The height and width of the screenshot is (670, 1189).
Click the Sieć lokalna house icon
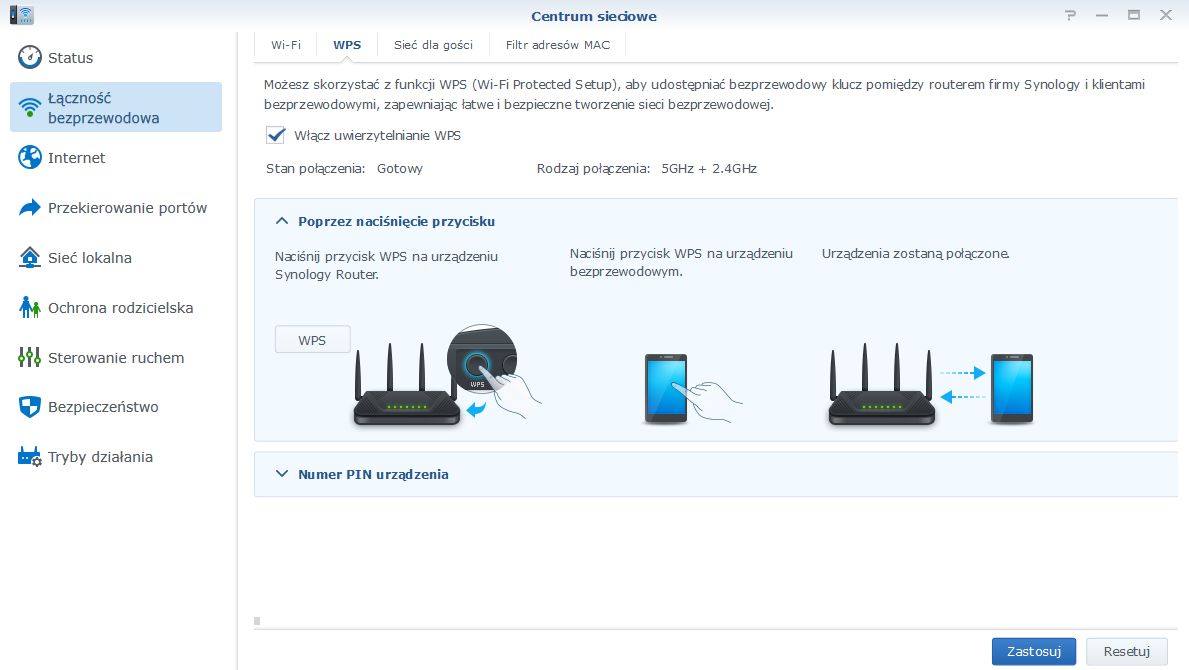tap(30, 258)
